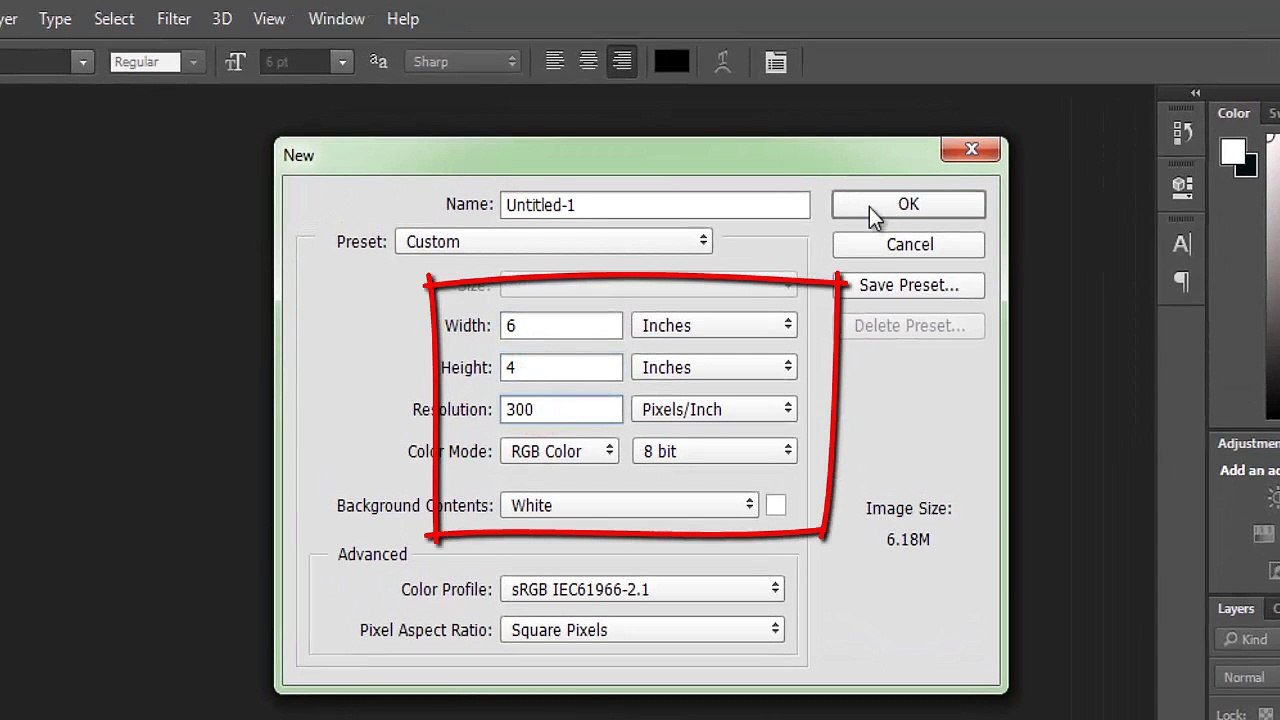The image size is (1280, 720).
Task: Close the New dialog with X
Action: click(x=971, y=149)
